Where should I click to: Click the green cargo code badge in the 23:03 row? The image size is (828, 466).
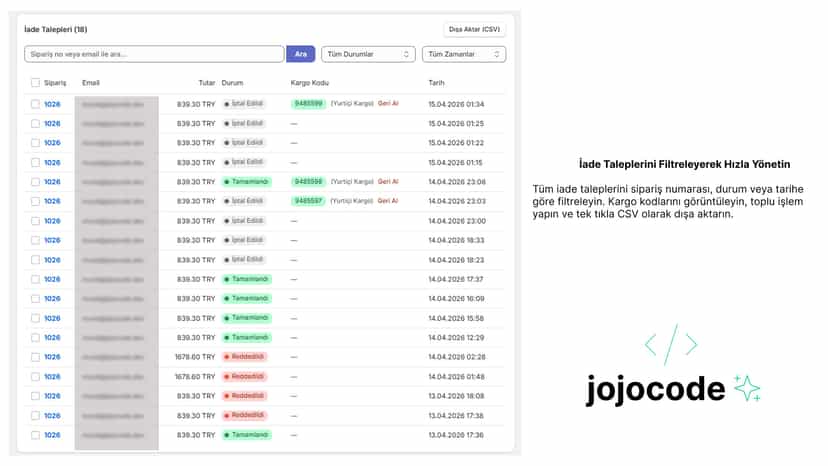click(x=308, y=201)
